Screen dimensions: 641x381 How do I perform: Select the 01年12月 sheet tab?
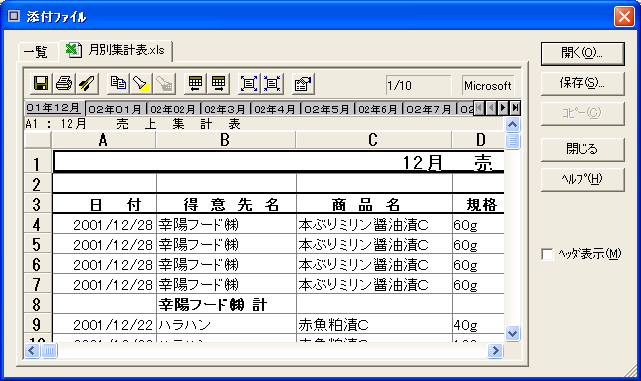[54, 108]
